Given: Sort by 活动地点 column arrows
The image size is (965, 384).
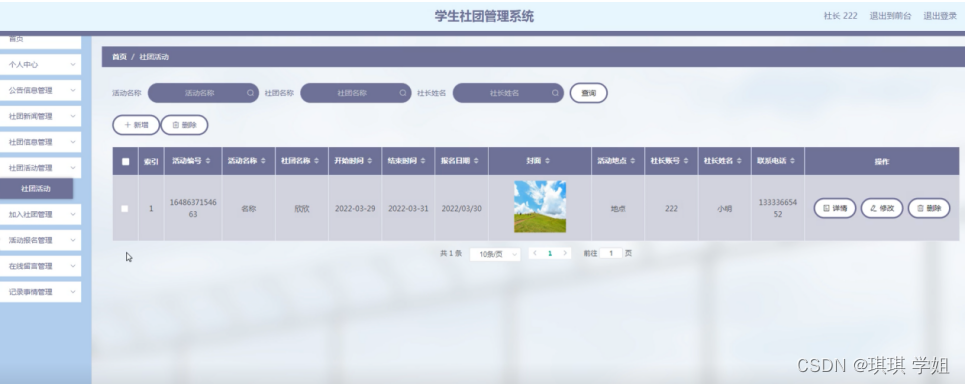Looking at the screenshot, I should (633, 161).
